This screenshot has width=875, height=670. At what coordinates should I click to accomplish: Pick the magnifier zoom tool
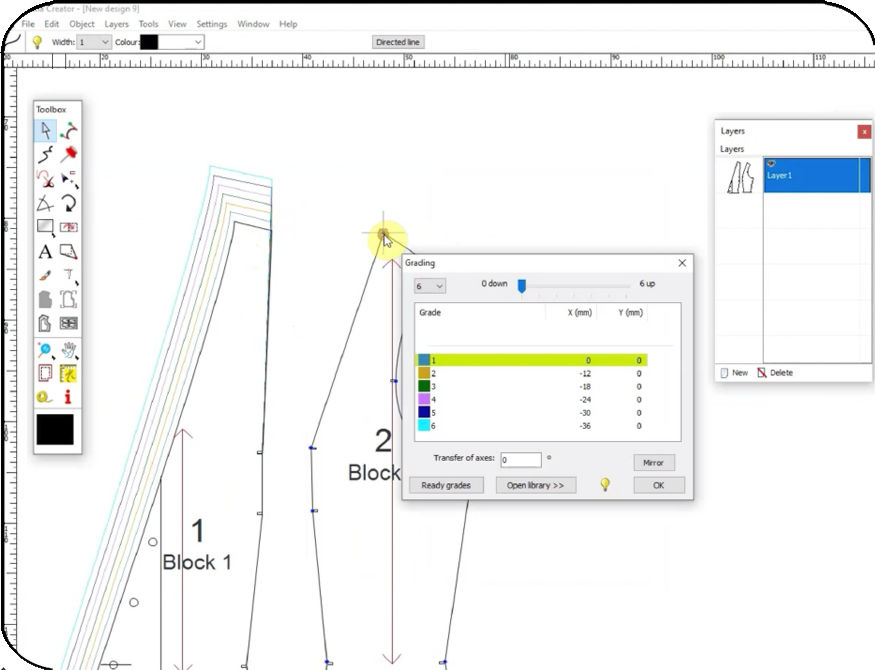43,347
